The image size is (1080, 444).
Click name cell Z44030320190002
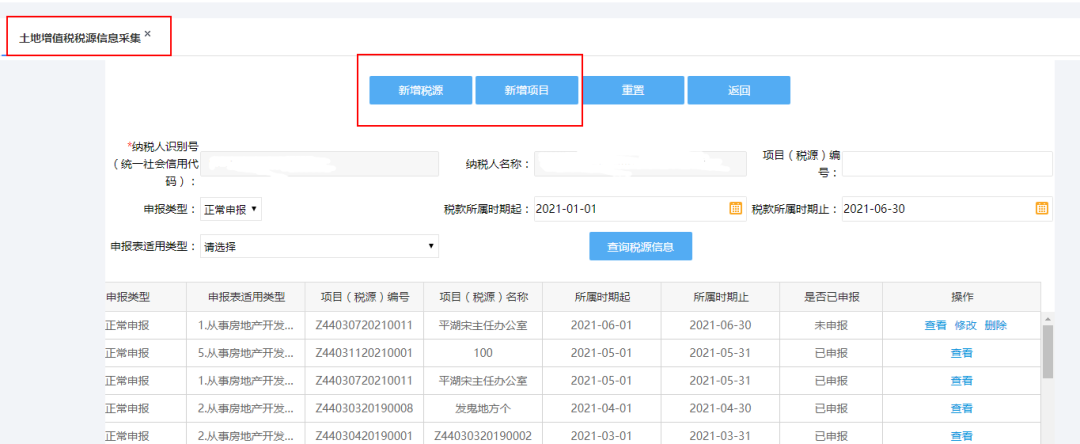[484, 436]
